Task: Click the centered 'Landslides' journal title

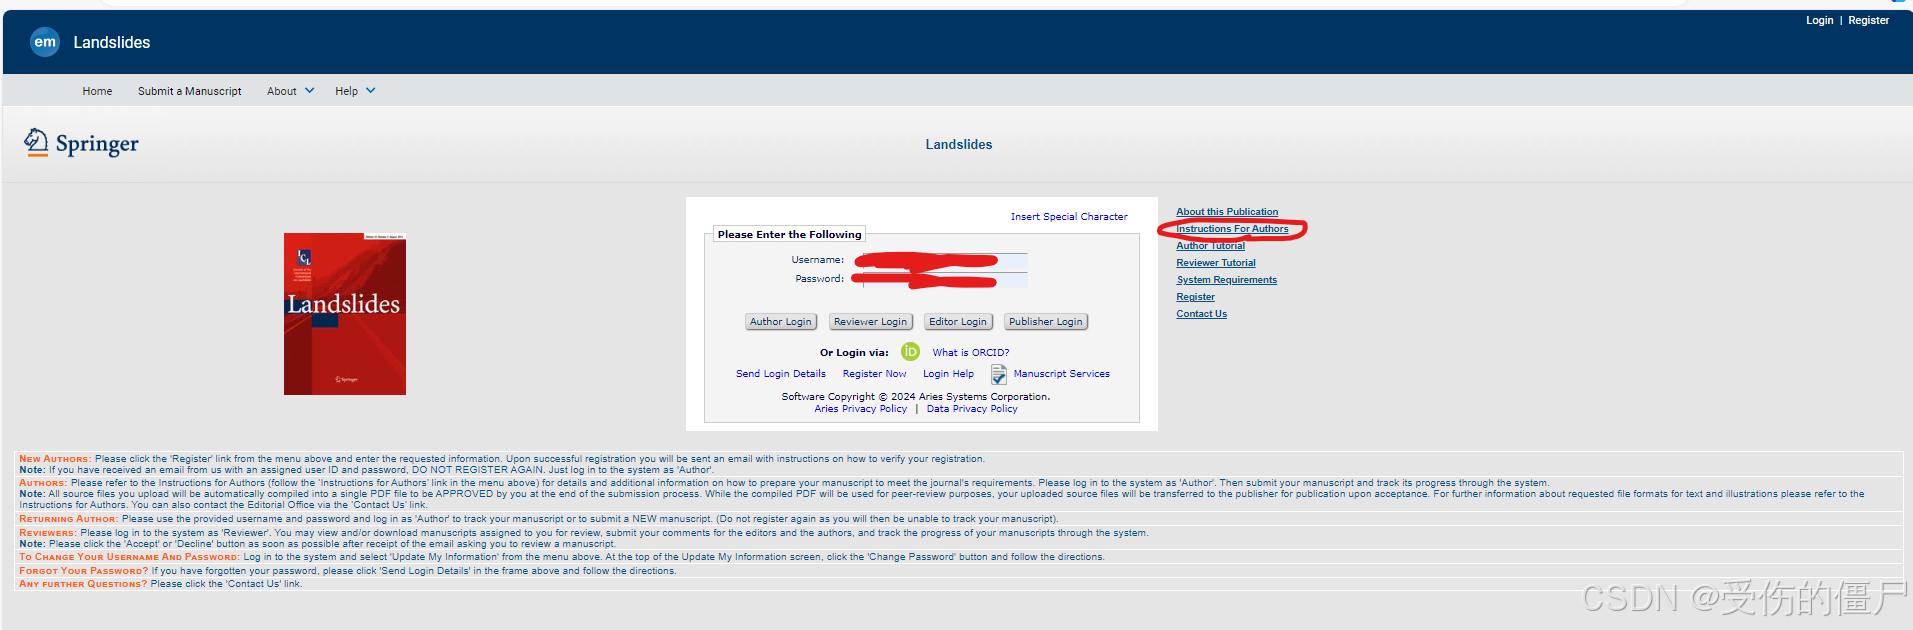Action: tap(959, 145)
